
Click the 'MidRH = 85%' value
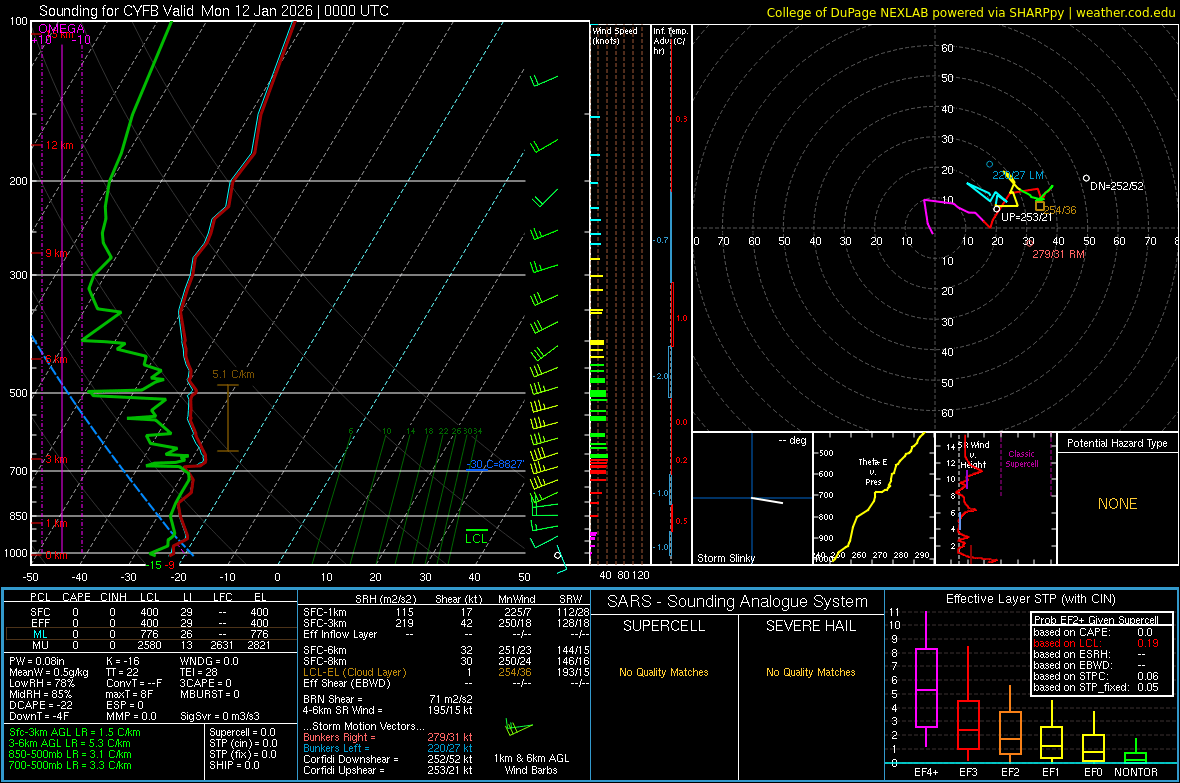click(41, 694)
